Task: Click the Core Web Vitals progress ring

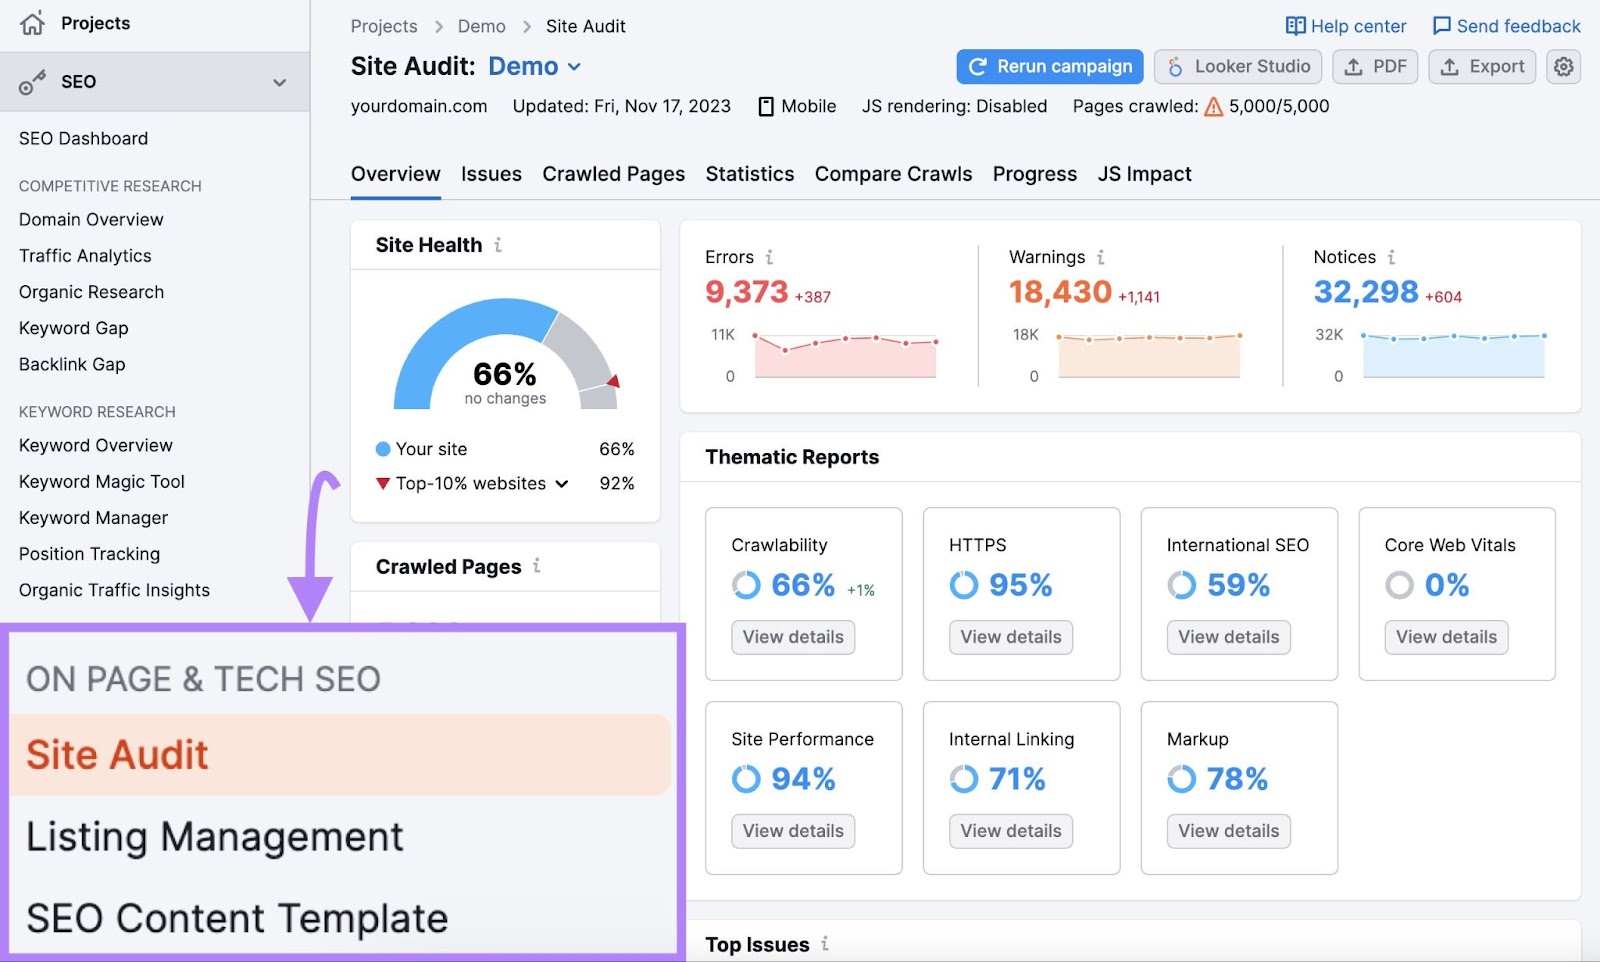Action: (1399, 585)
